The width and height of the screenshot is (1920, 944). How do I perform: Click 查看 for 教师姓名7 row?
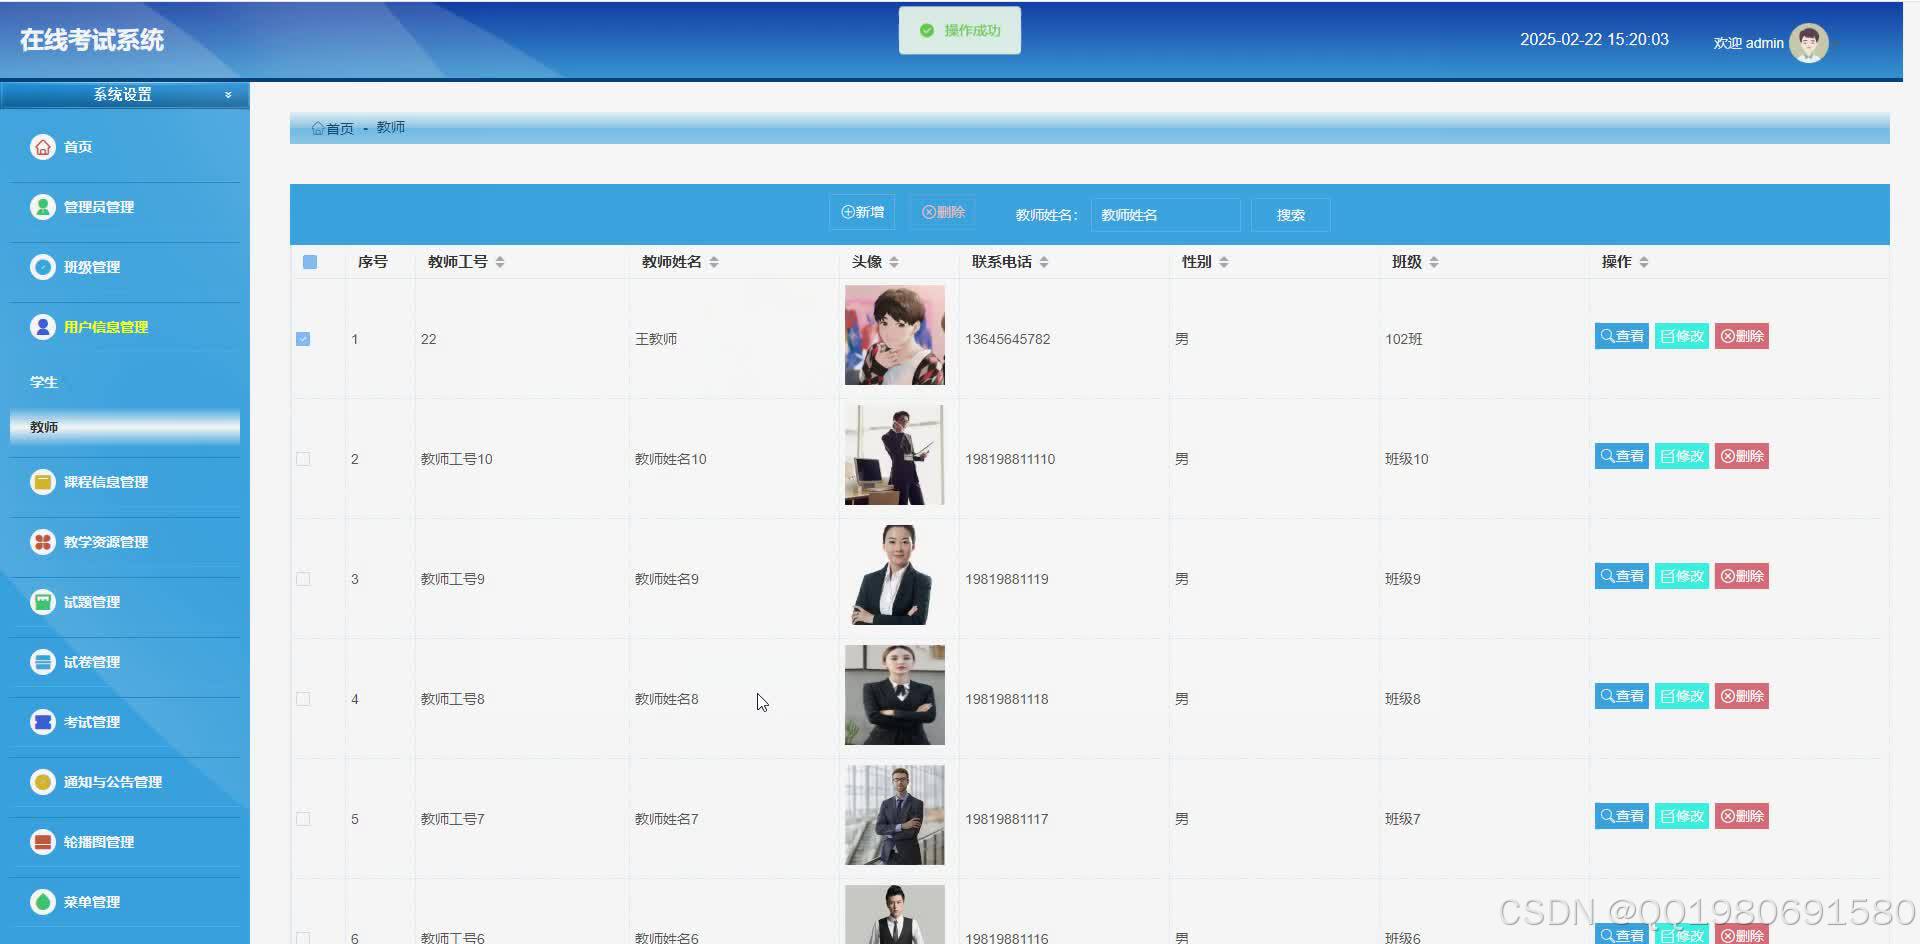click(1622, 816)
